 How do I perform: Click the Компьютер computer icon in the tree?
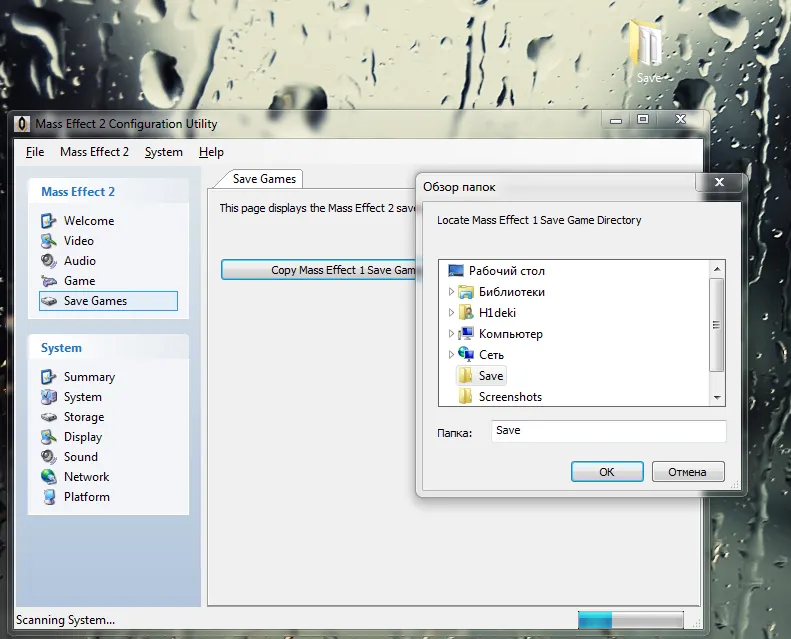pyautogui.click(x=466, y=333)
